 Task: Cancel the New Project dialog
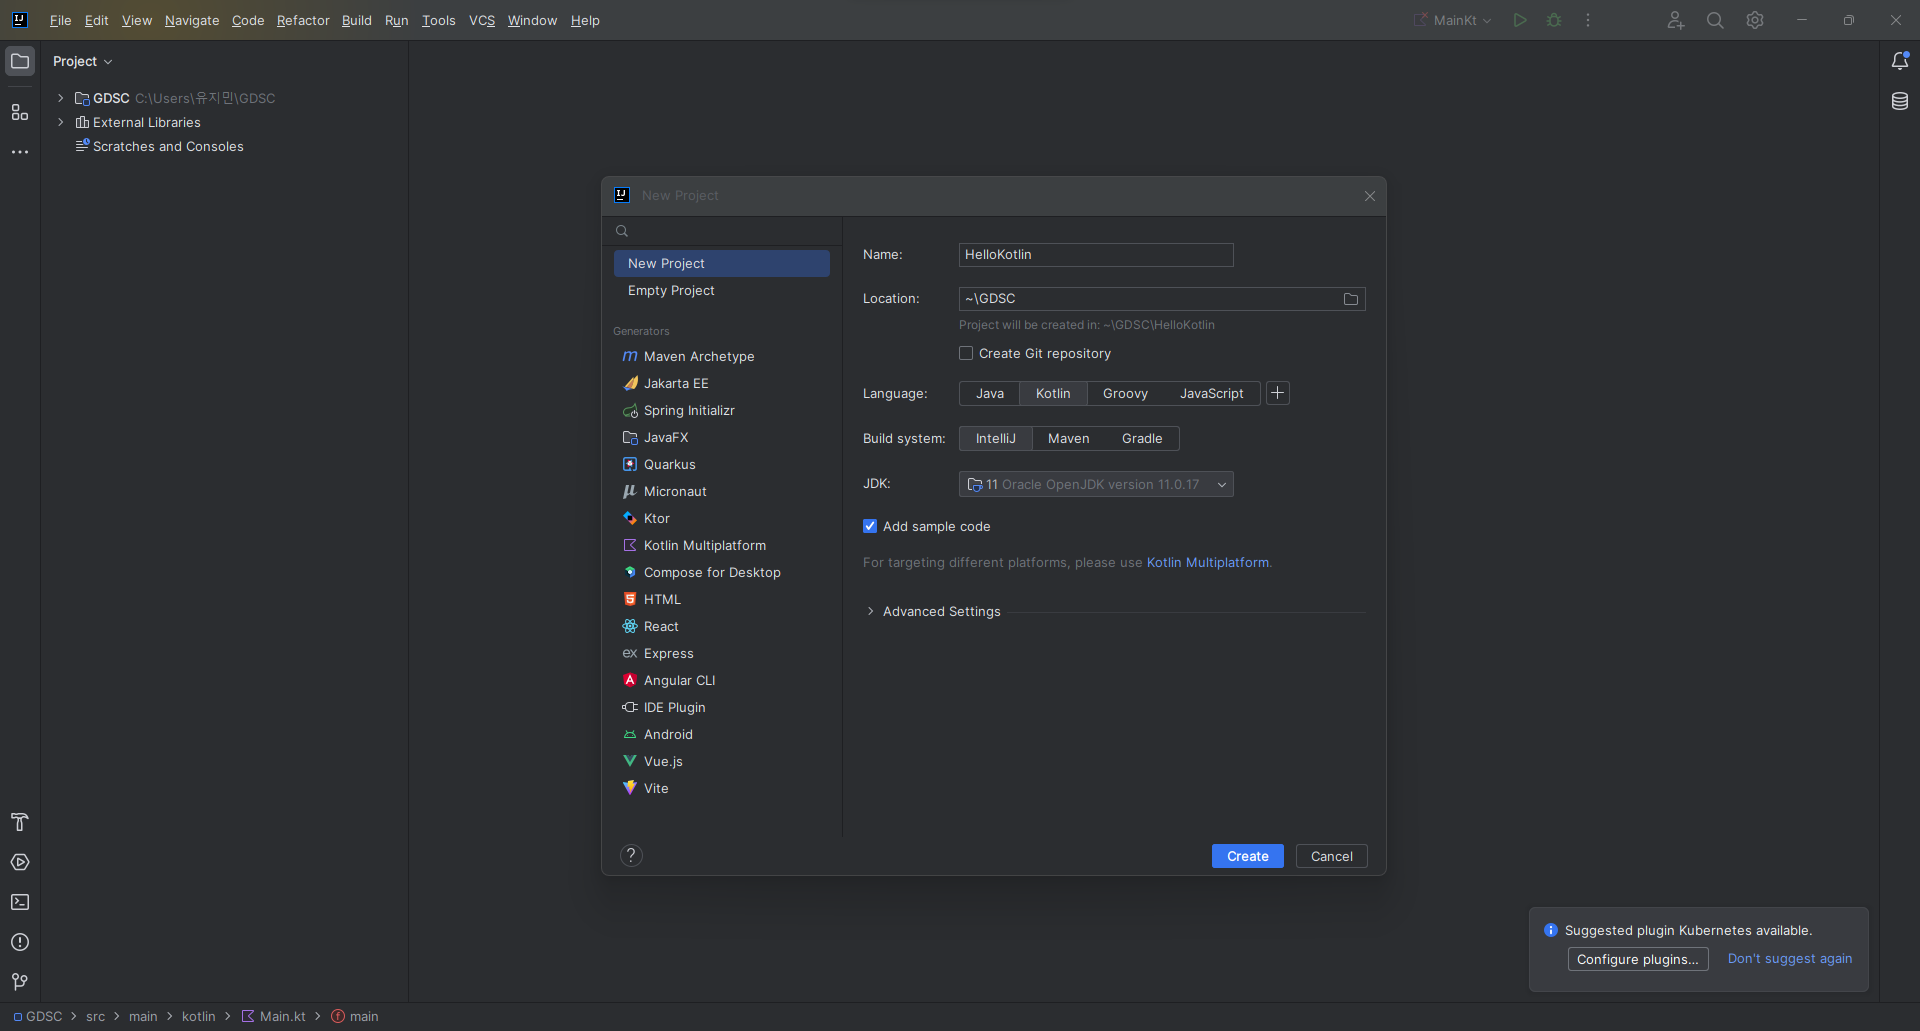(1332, 856)
